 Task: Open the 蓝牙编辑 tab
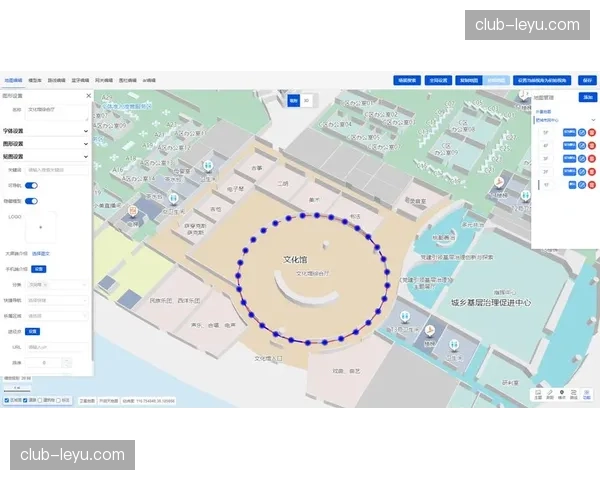80,80
